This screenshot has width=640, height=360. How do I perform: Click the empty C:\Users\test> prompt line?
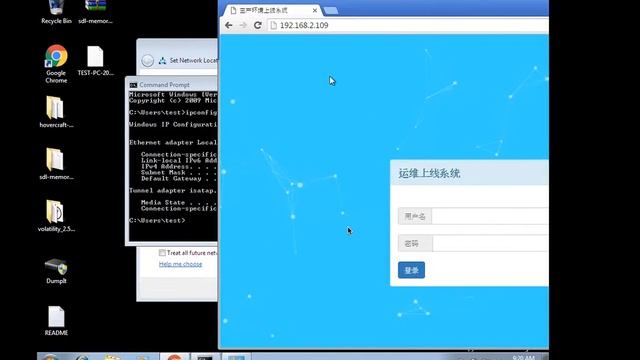click(x=157, y=220)
